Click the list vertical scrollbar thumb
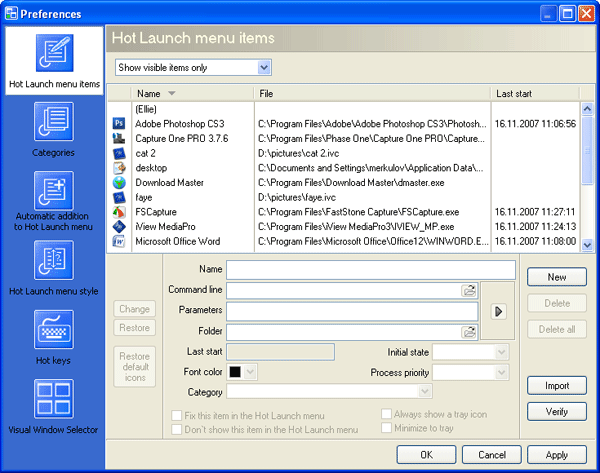The image size is (600, 473). click(x=587, y=151)
